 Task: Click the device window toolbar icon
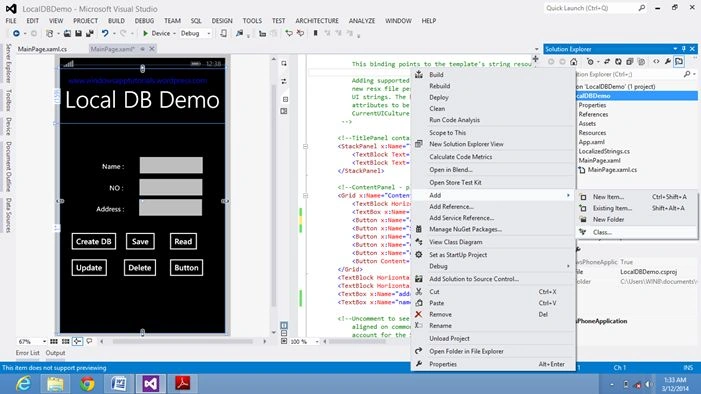point(224,34)
